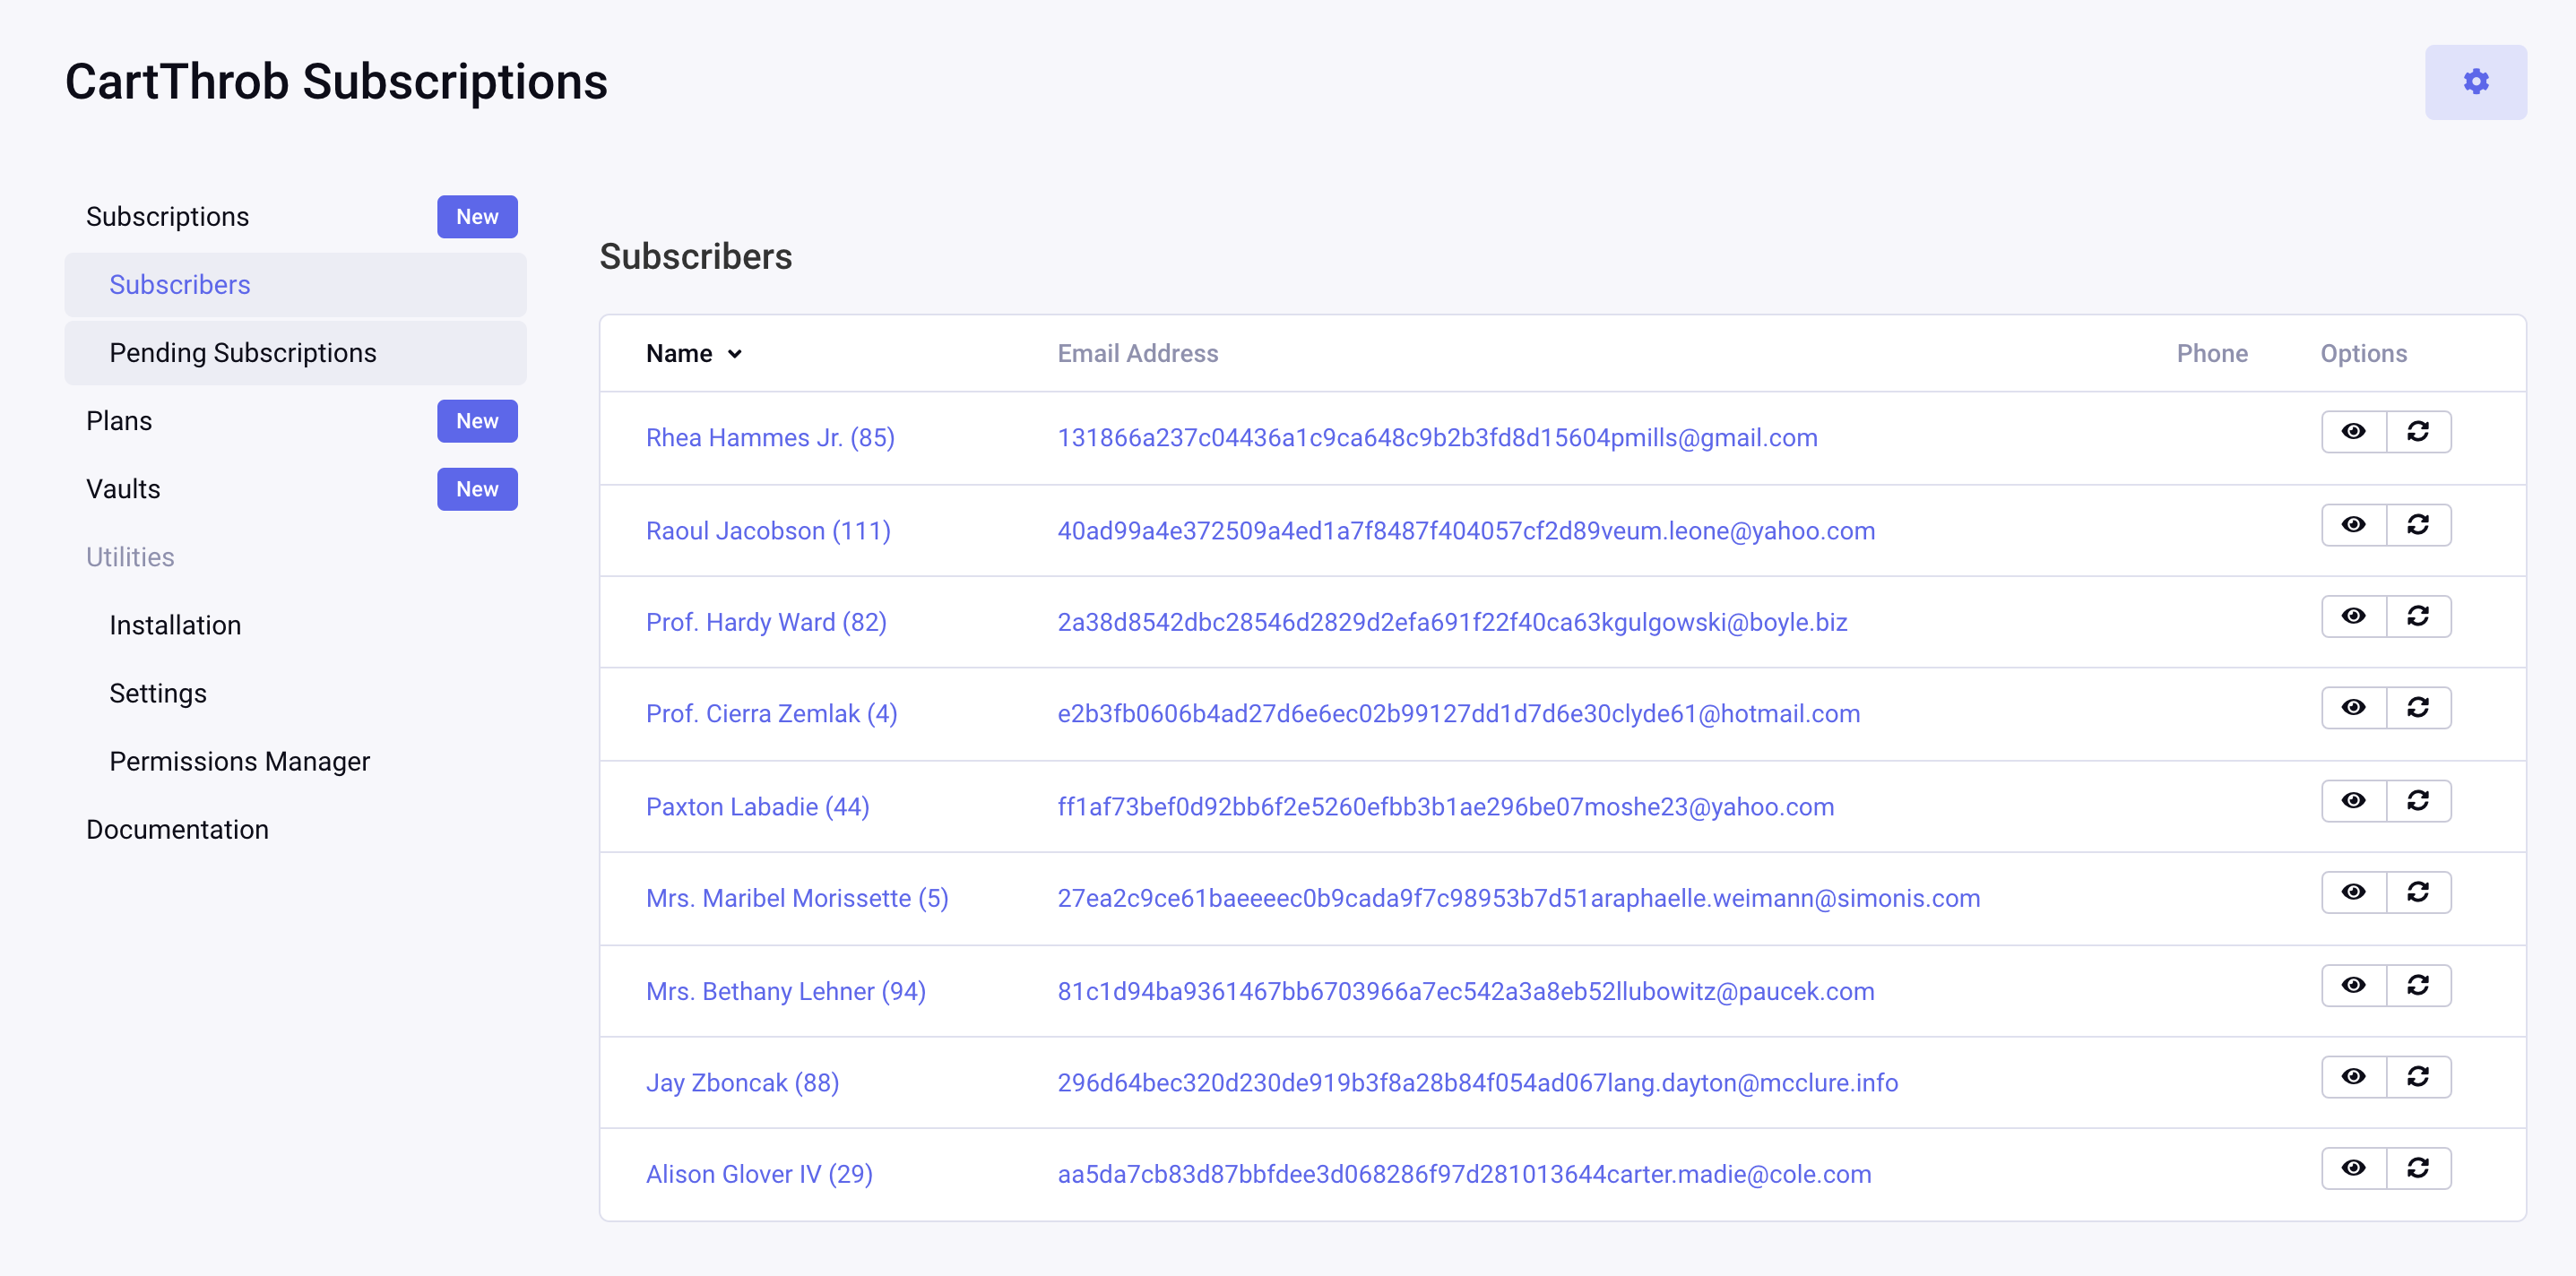Open Prof. Hardy Ward (82) link

[x=766, y=622]
